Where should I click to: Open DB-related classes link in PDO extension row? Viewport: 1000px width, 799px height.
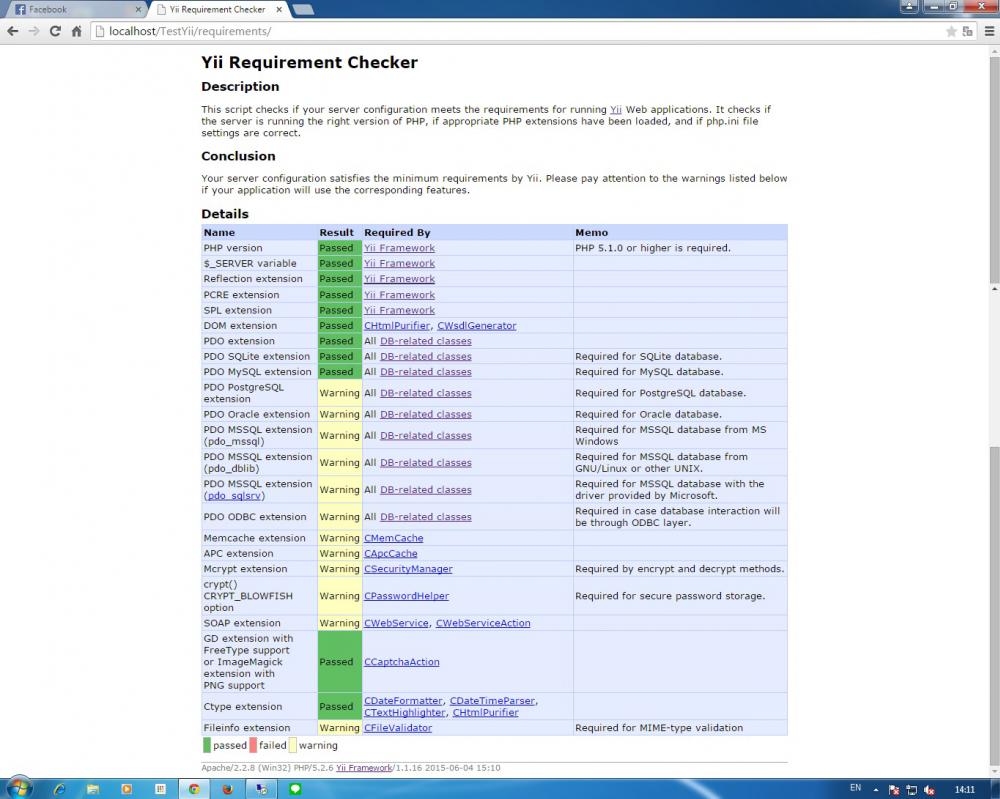point(425,341)
